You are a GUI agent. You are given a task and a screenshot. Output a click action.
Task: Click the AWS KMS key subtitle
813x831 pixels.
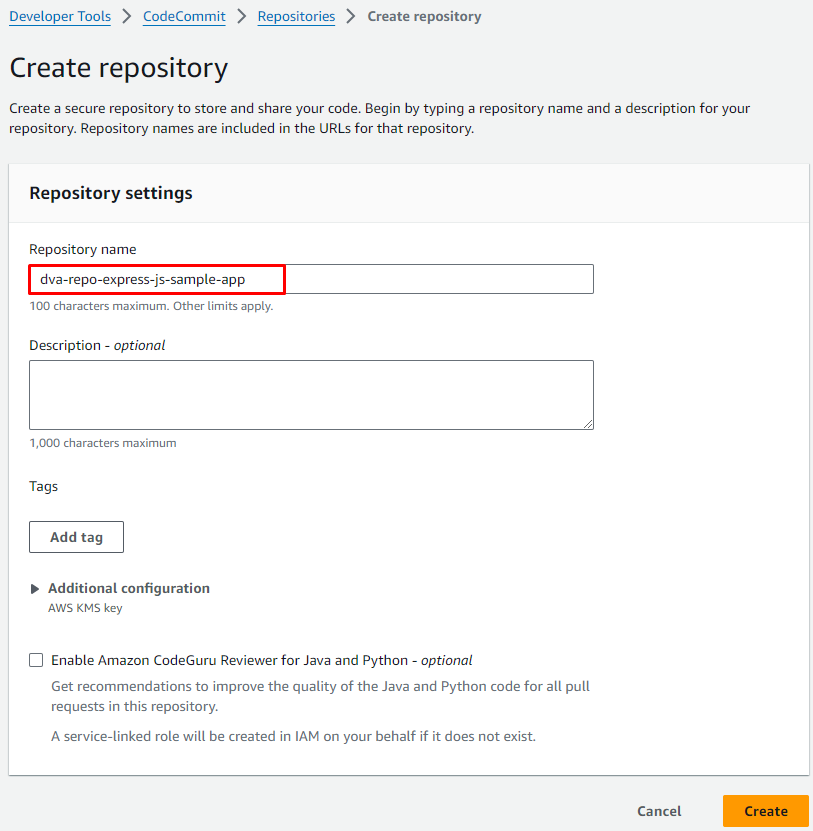pyautogui.click(x=85, y=607)
